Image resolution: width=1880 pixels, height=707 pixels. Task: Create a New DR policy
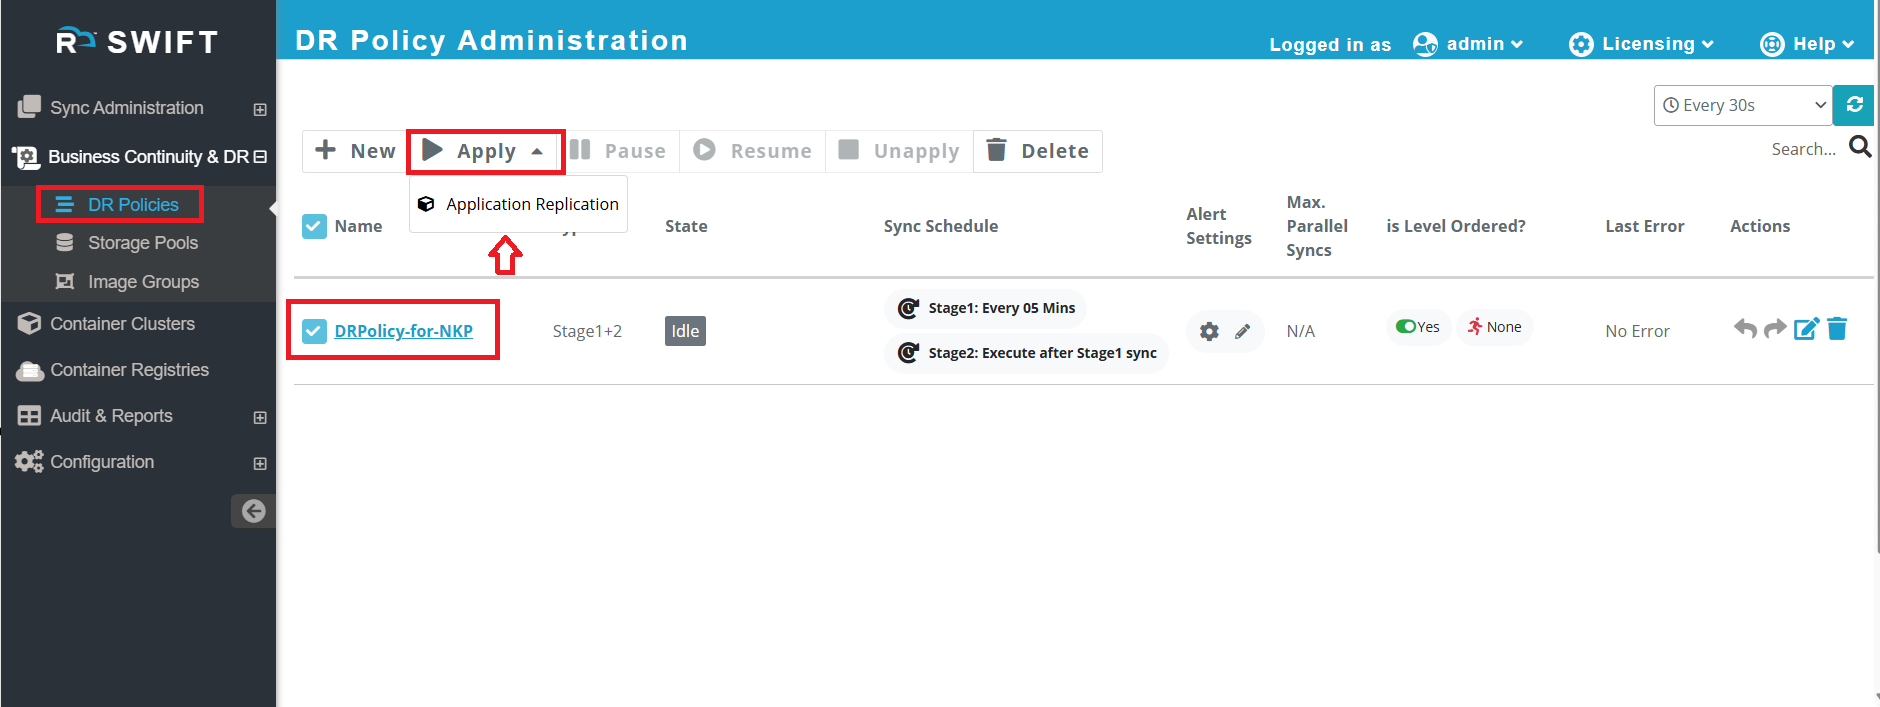coord(355,151)
